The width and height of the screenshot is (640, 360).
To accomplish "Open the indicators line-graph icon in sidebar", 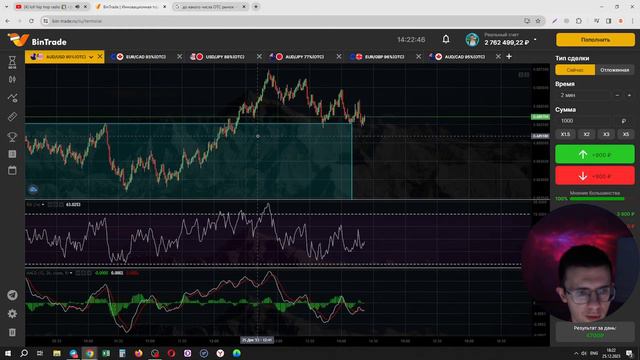I will 12,98.
